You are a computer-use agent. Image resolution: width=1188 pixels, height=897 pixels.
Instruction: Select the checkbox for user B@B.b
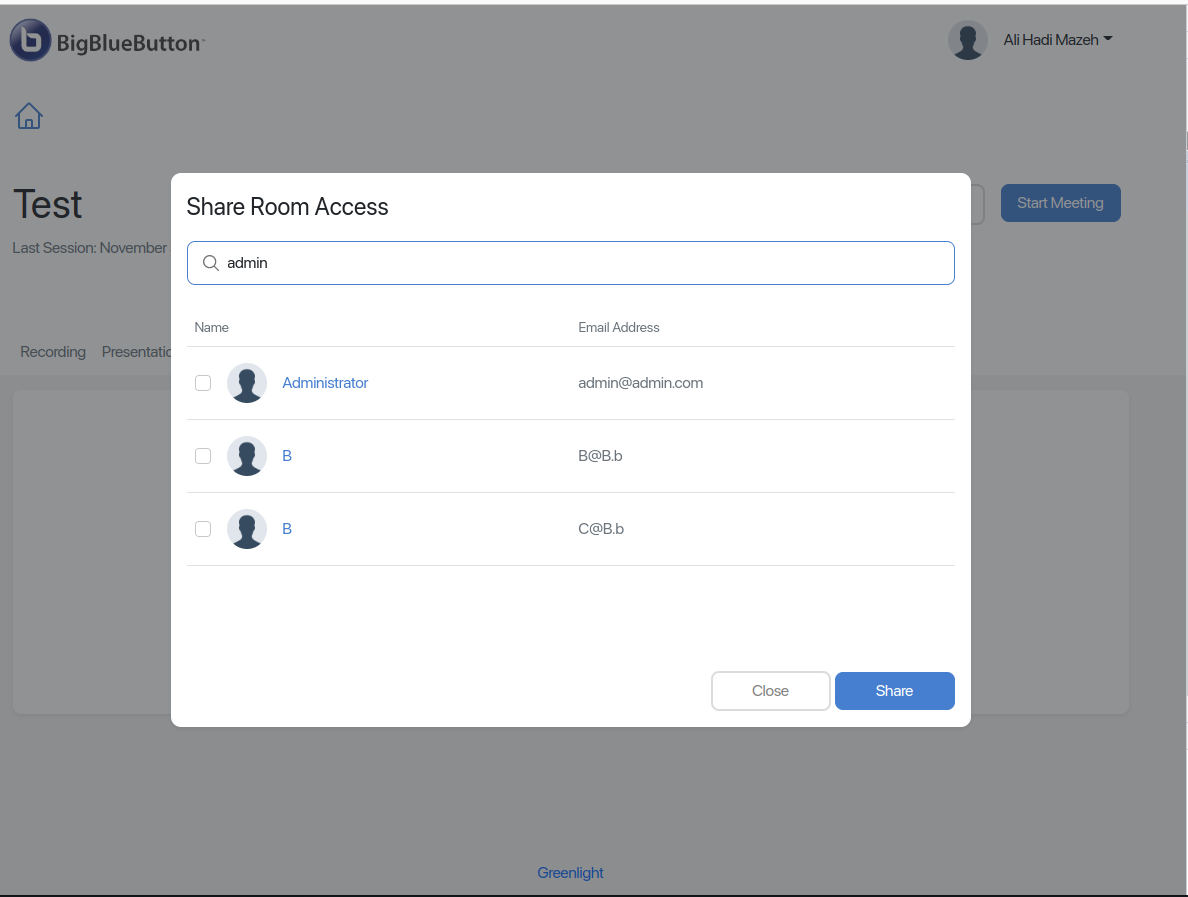coord(203,455)
